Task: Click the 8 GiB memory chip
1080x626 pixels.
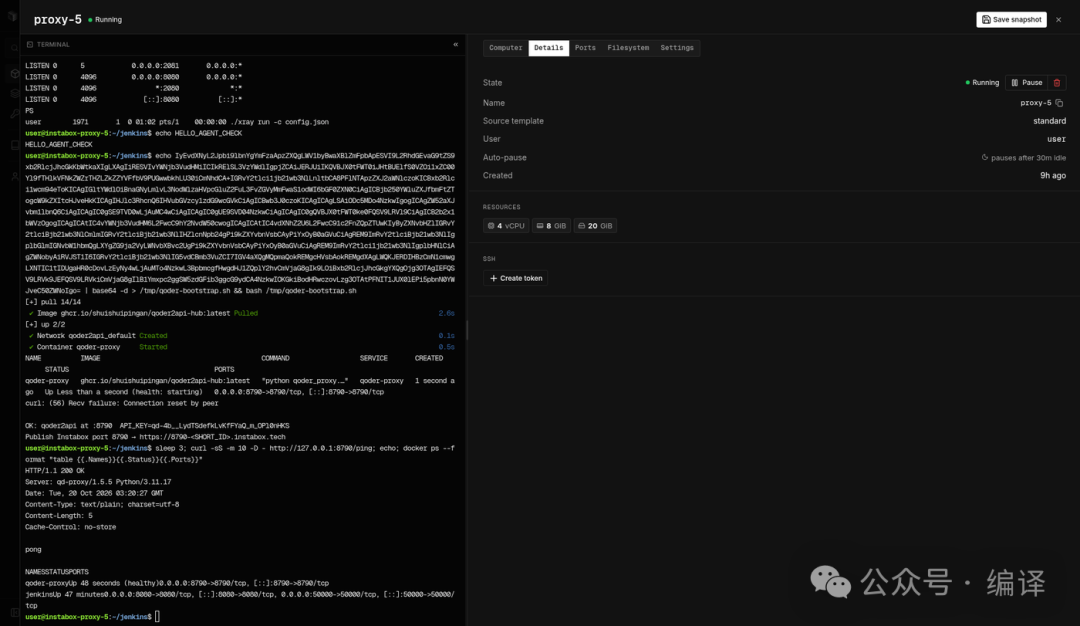Action: tap(551, 226)
